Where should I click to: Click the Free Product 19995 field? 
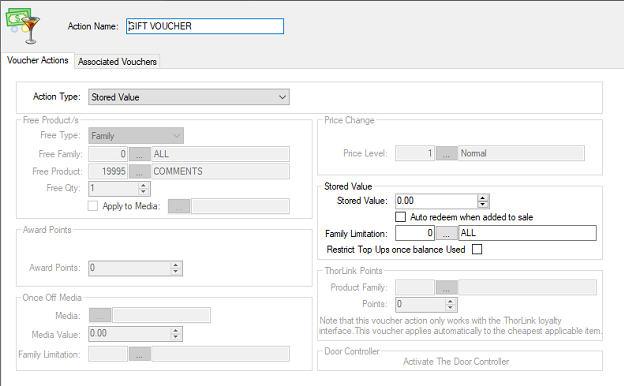pyautogui.click(x=108, y=172)
